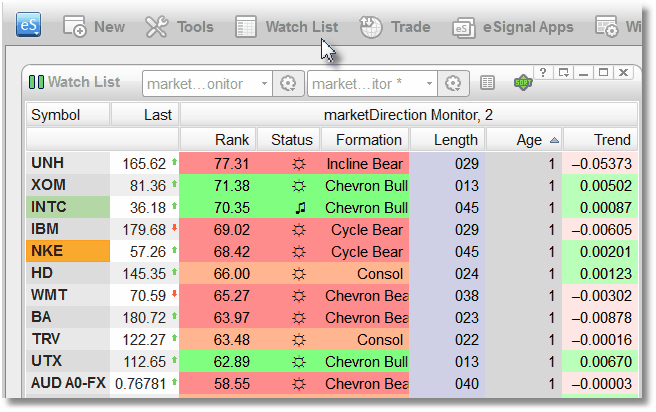
Task: Sort by the Formation column header
Action: point(365,140)
